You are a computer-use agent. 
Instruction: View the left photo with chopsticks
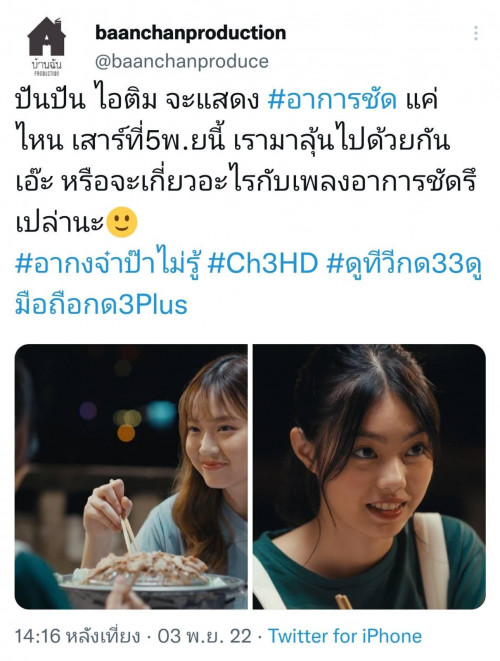pyautogui.click(x=131, y=476)
